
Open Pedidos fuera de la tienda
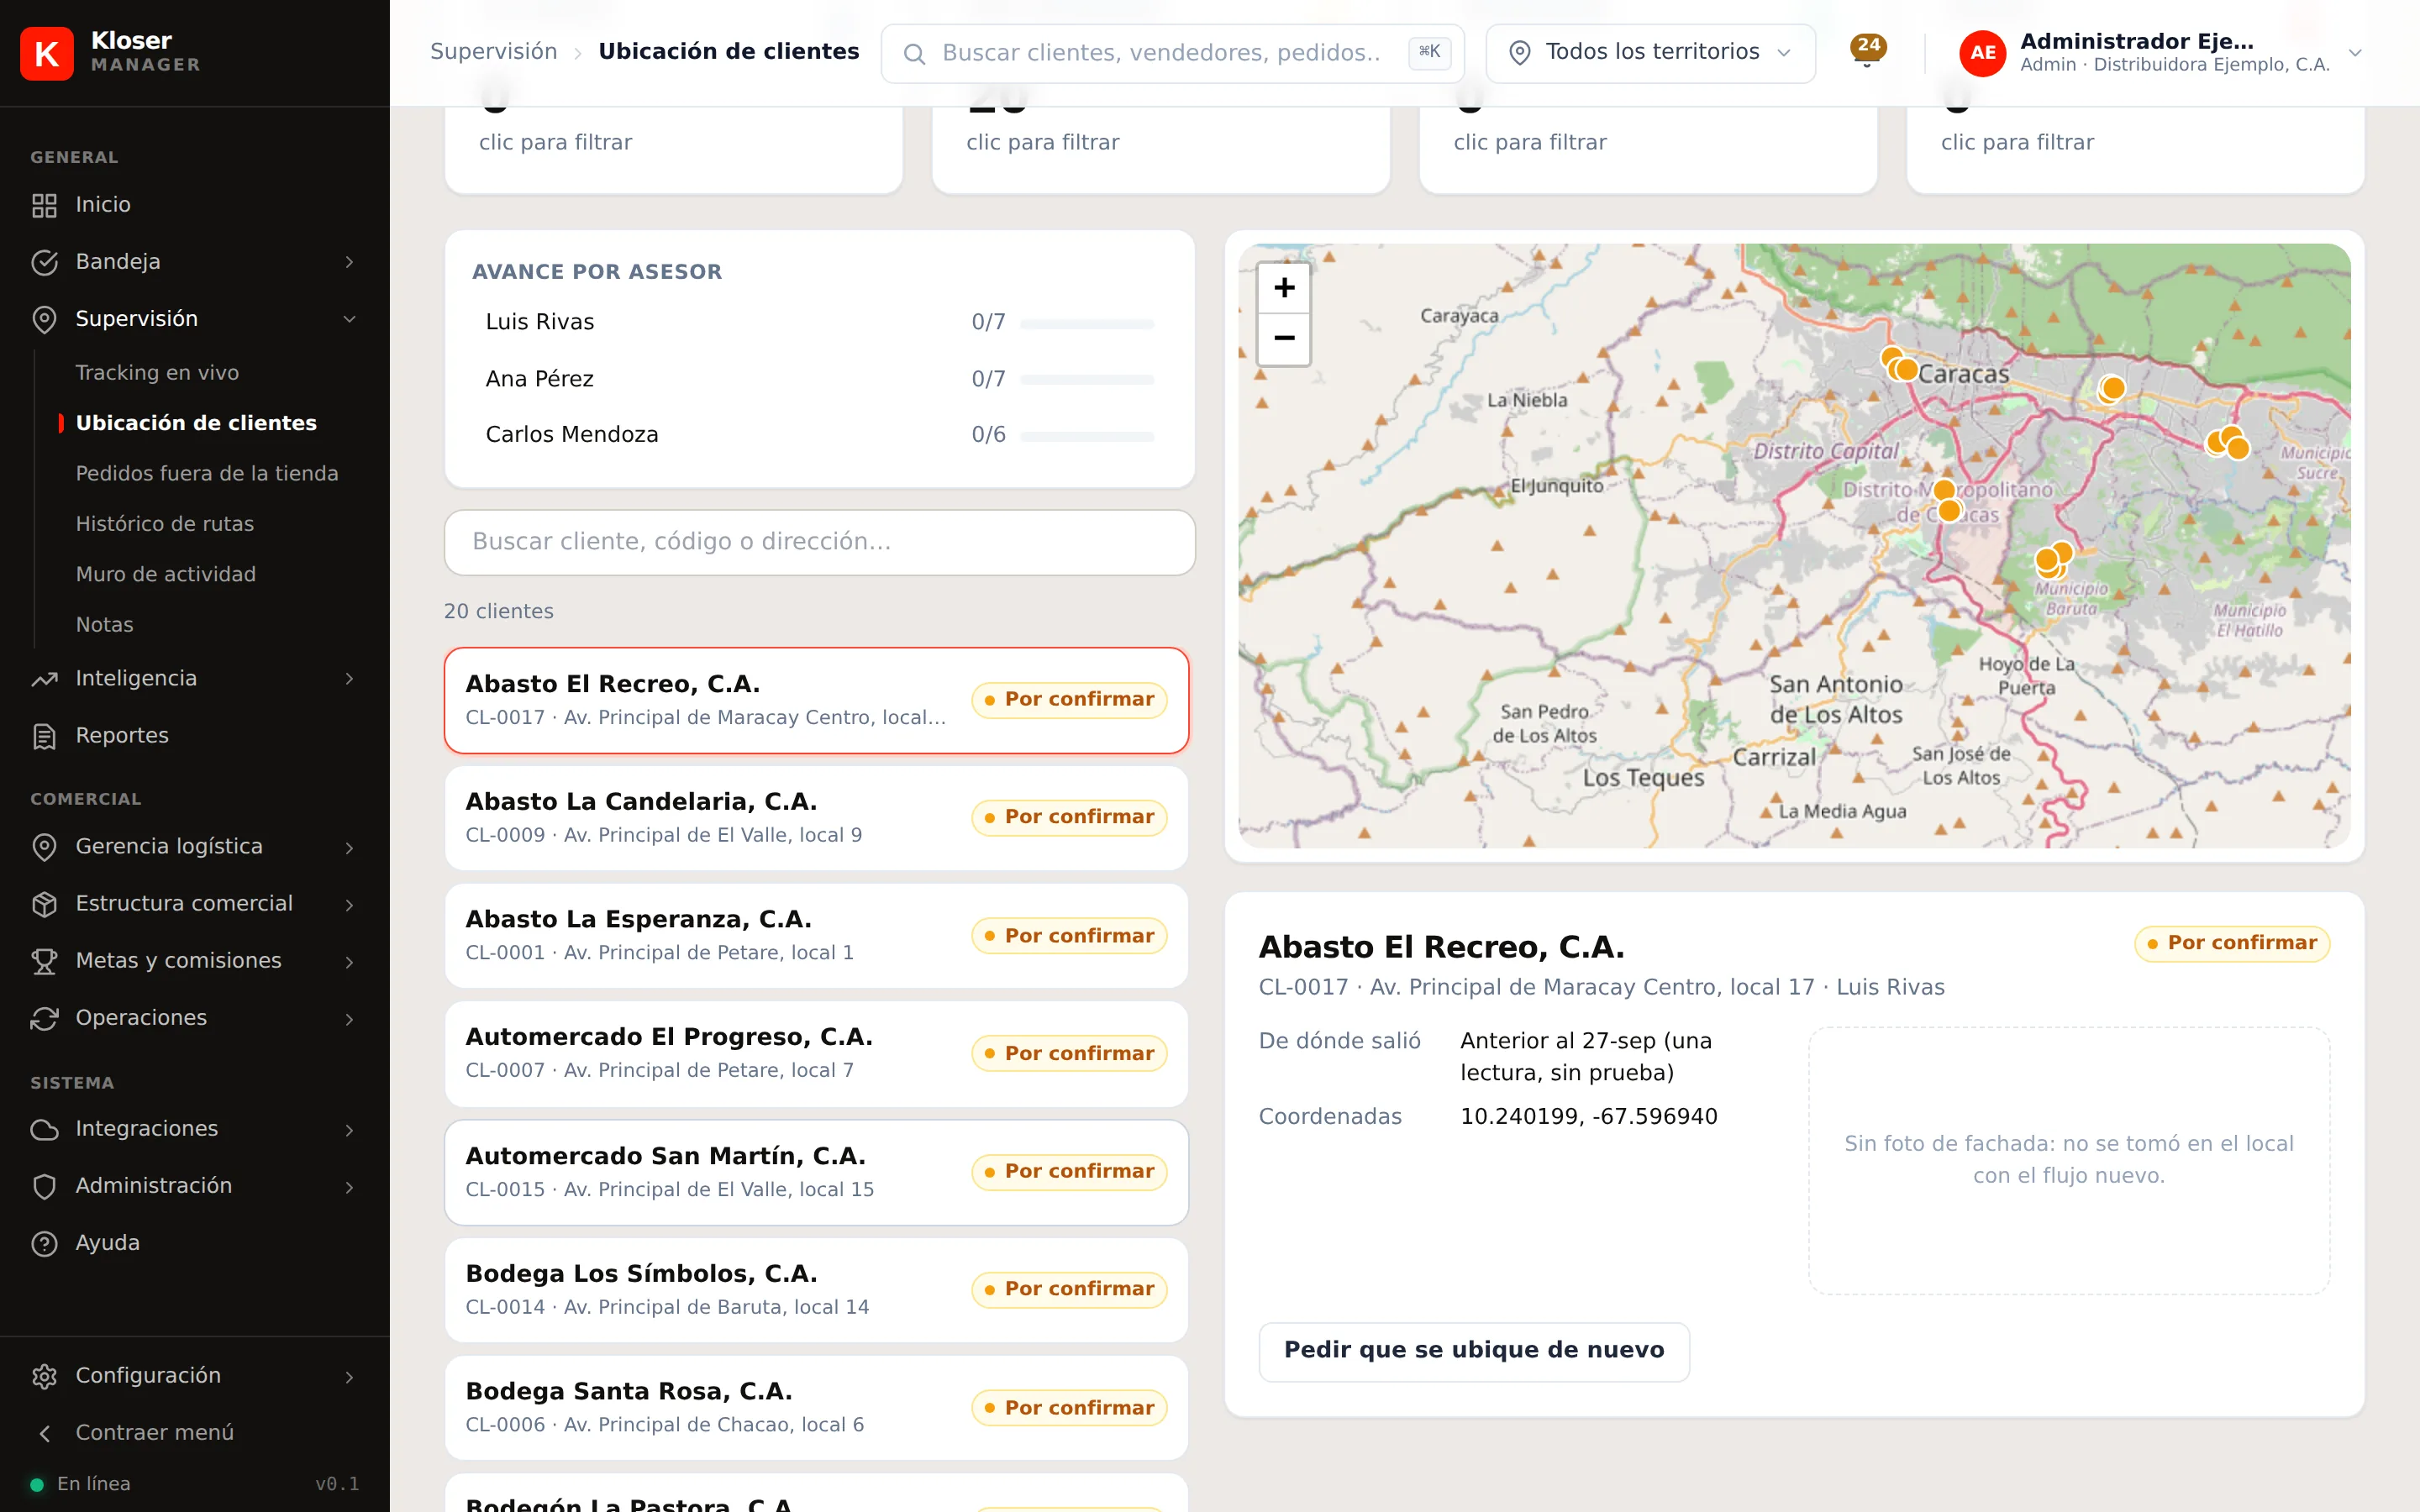[207, 474]
